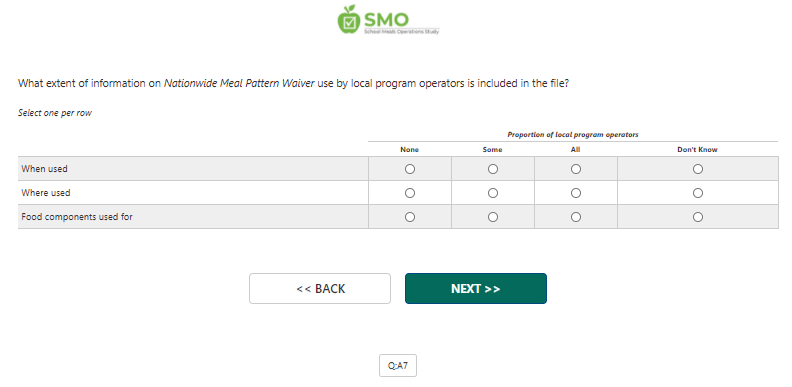The height and width of the screenshot is (387, 792).
Task: Click the When used row label
Action: [x=44, y=169]
